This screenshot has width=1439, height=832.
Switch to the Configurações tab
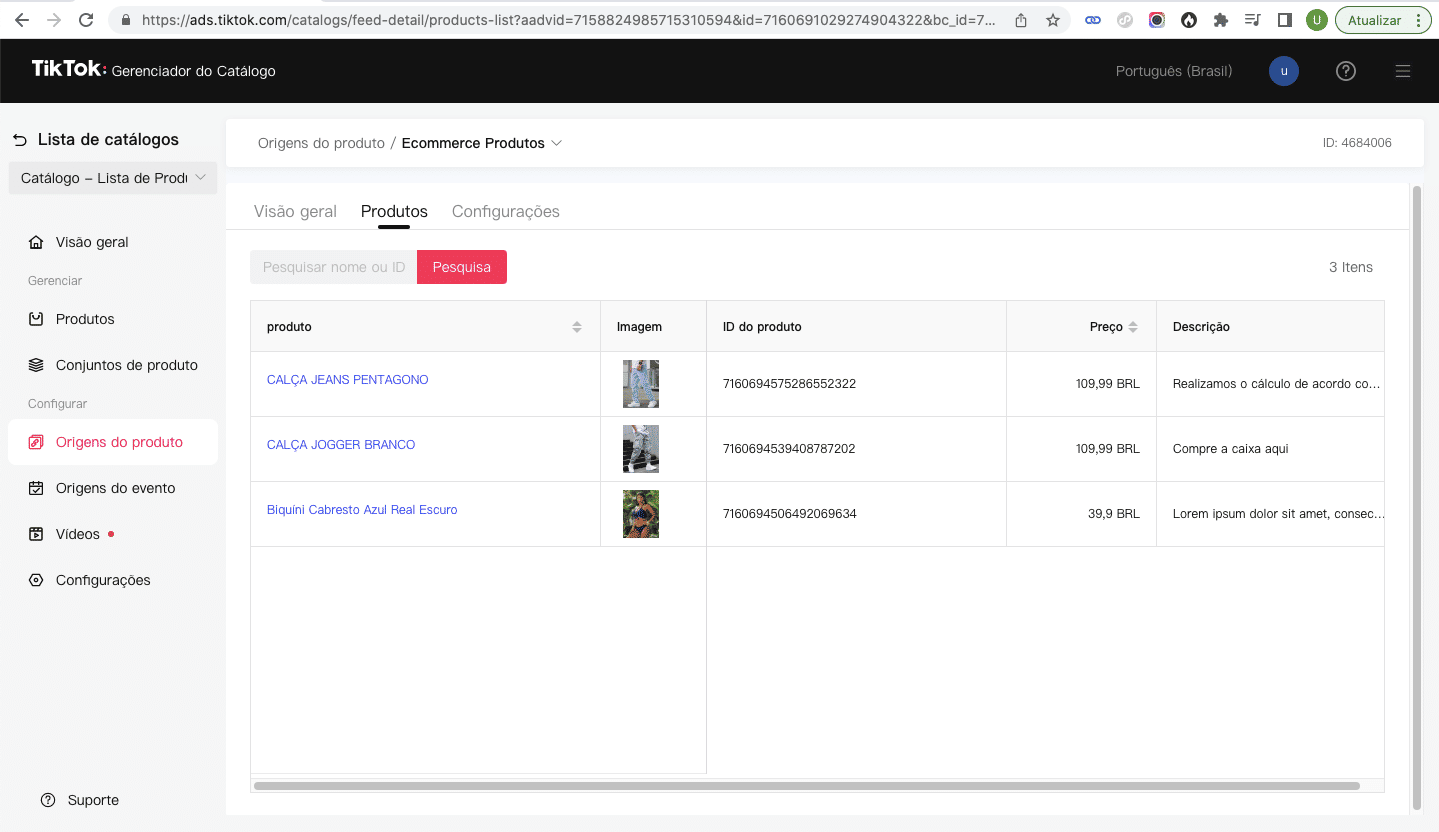pos(505,211)
